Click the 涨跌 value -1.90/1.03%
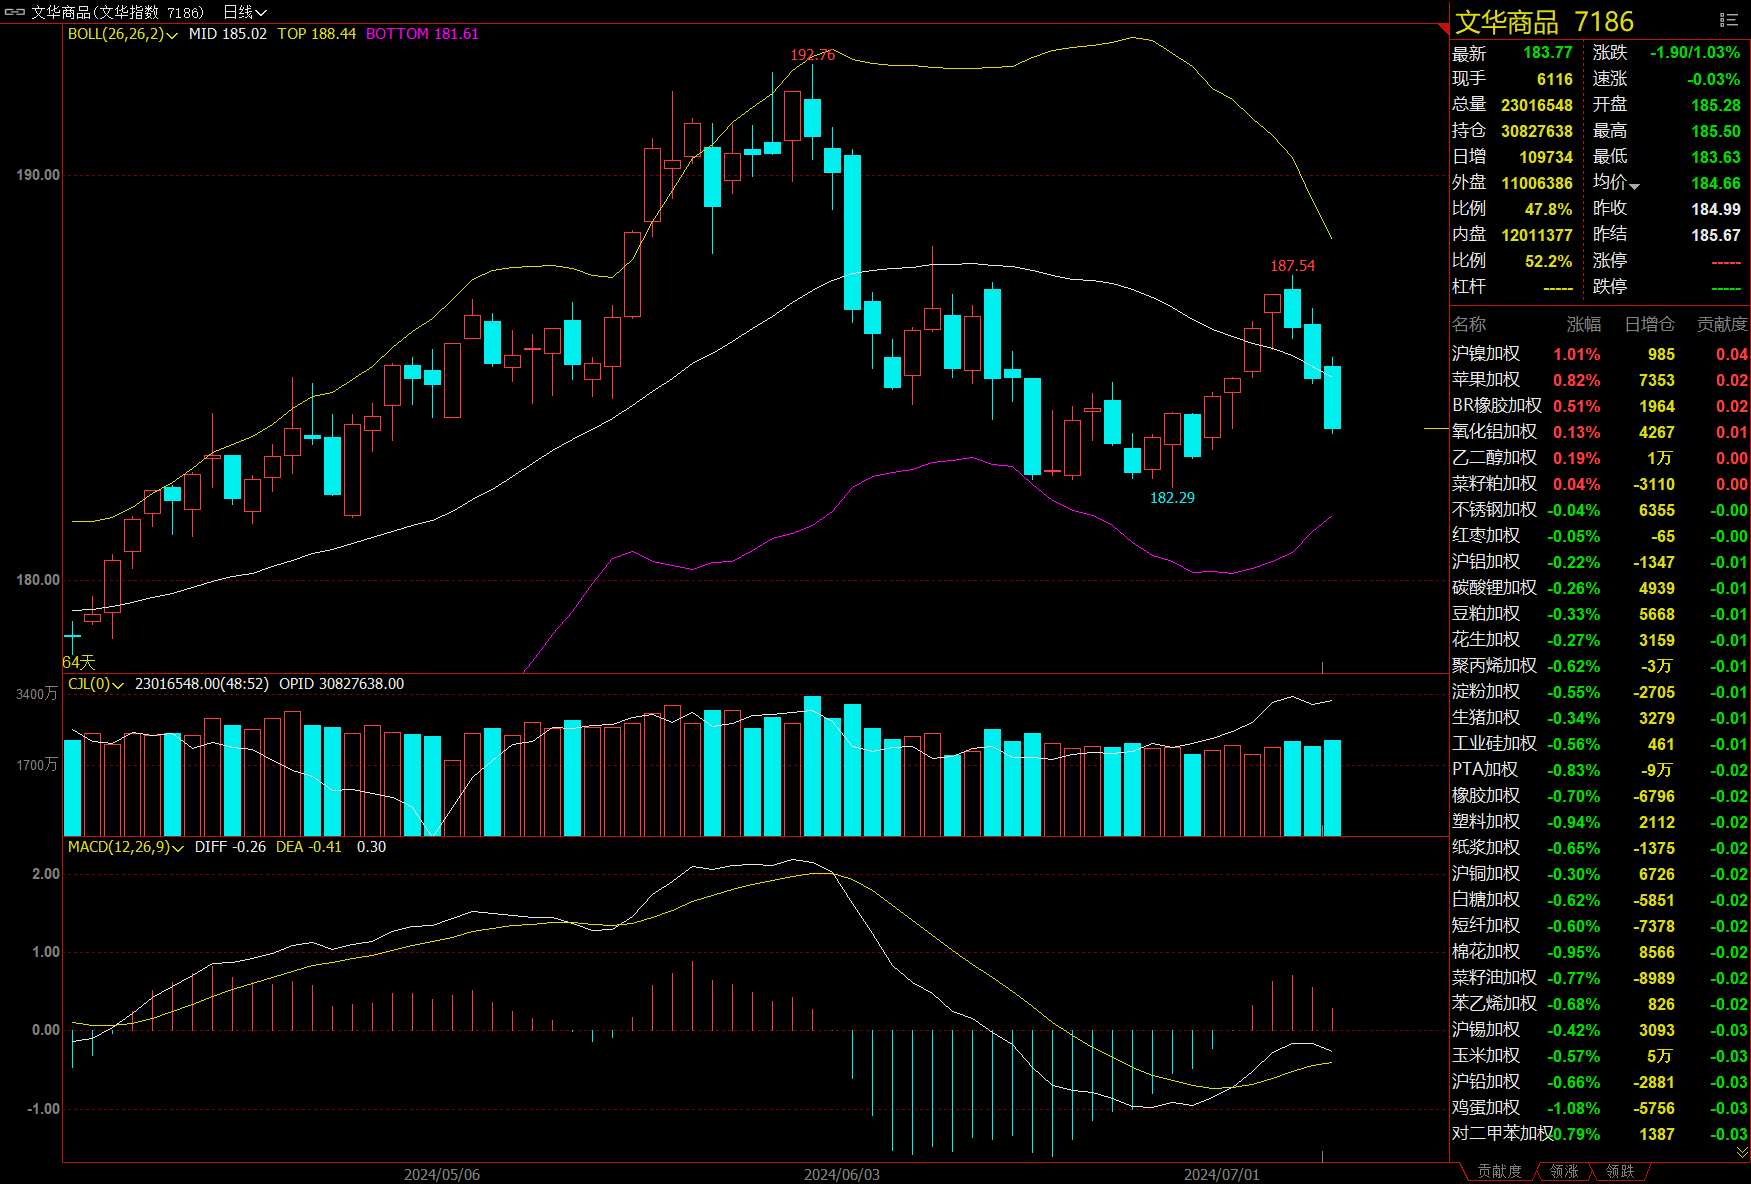This screenshot has height=1184, width=1751. click(1695, 53)
